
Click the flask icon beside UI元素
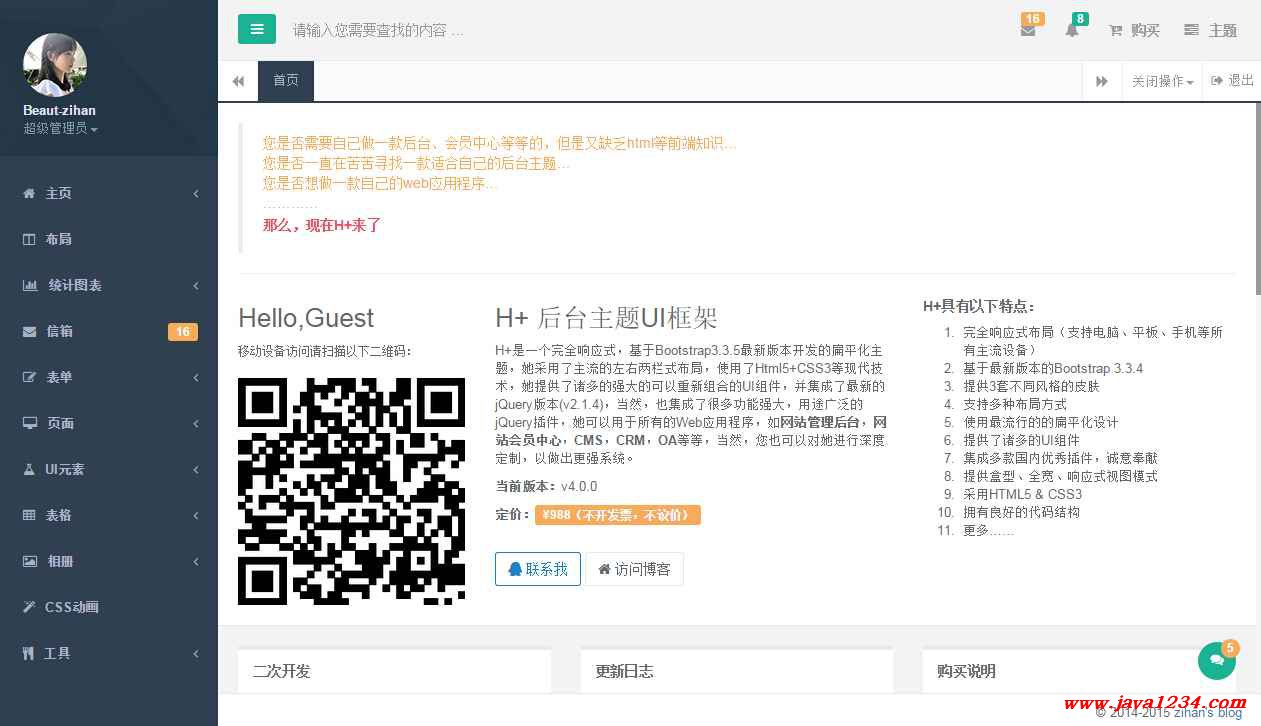coord(28,469)
